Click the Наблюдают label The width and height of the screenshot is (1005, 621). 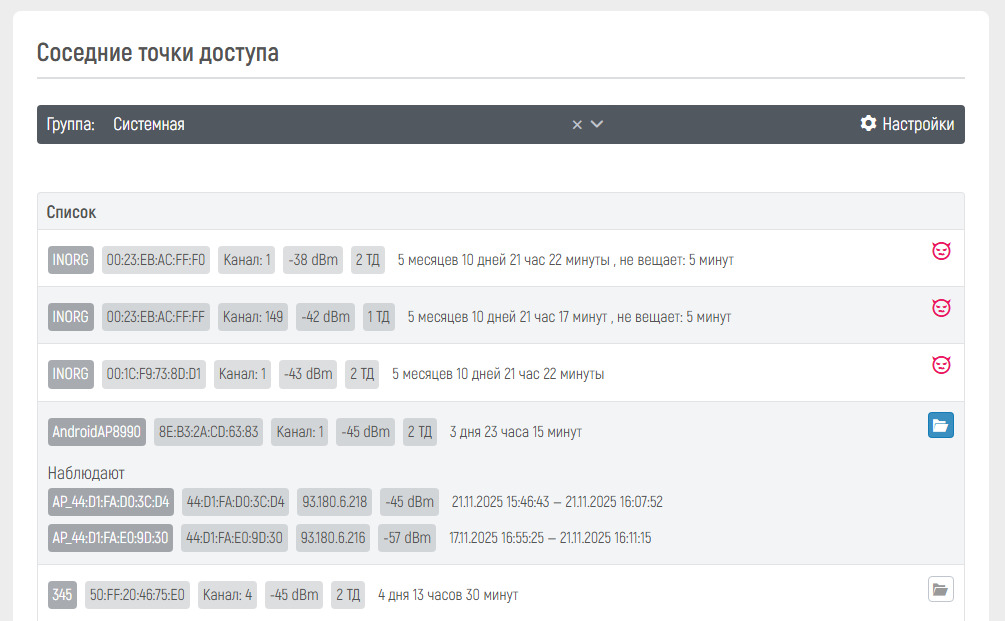86,473
